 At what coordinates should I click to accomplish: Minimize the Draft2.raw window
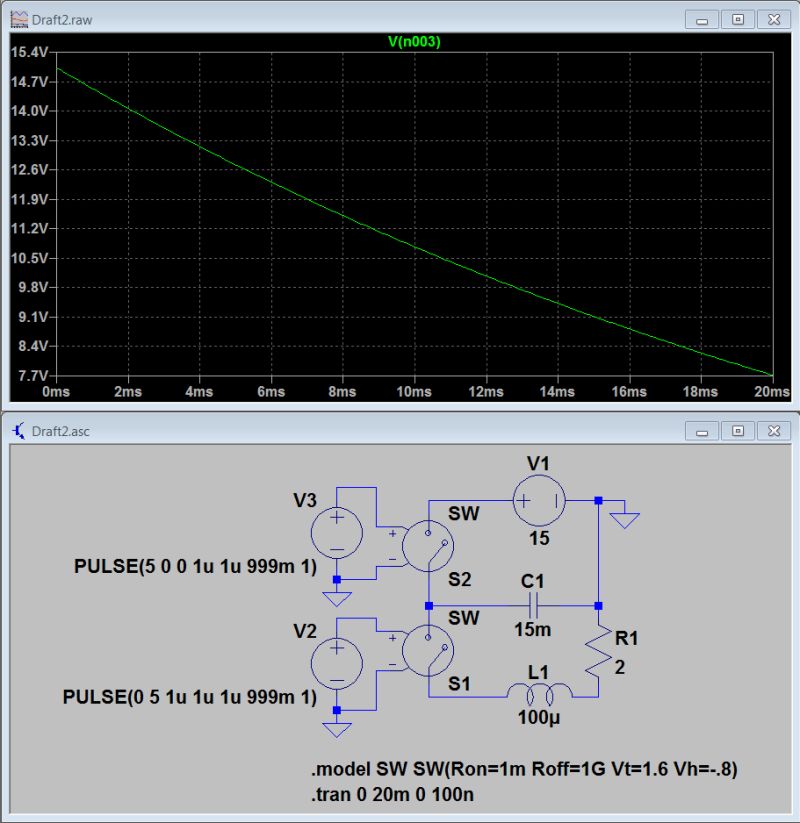704,17
